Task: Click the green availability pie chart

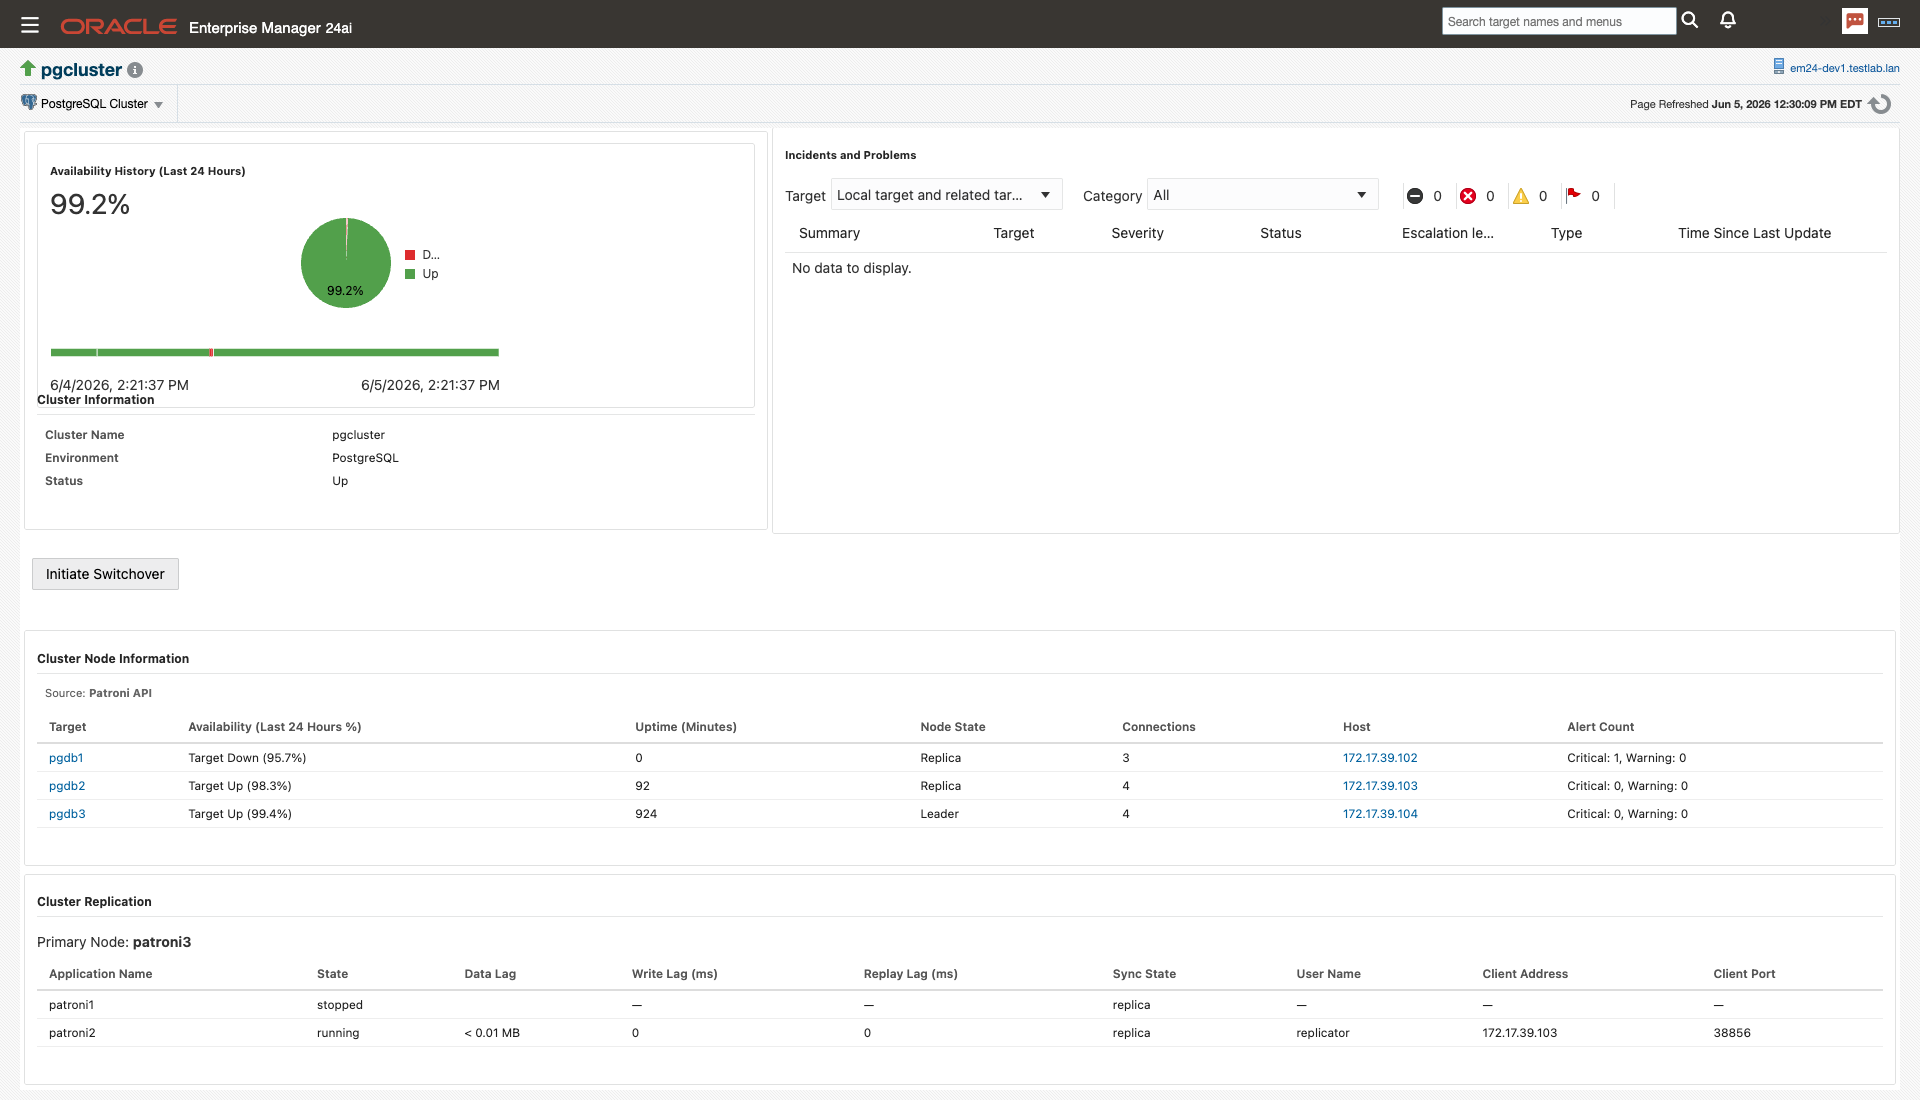Action: pyautogui.click(x=346, y=263)
